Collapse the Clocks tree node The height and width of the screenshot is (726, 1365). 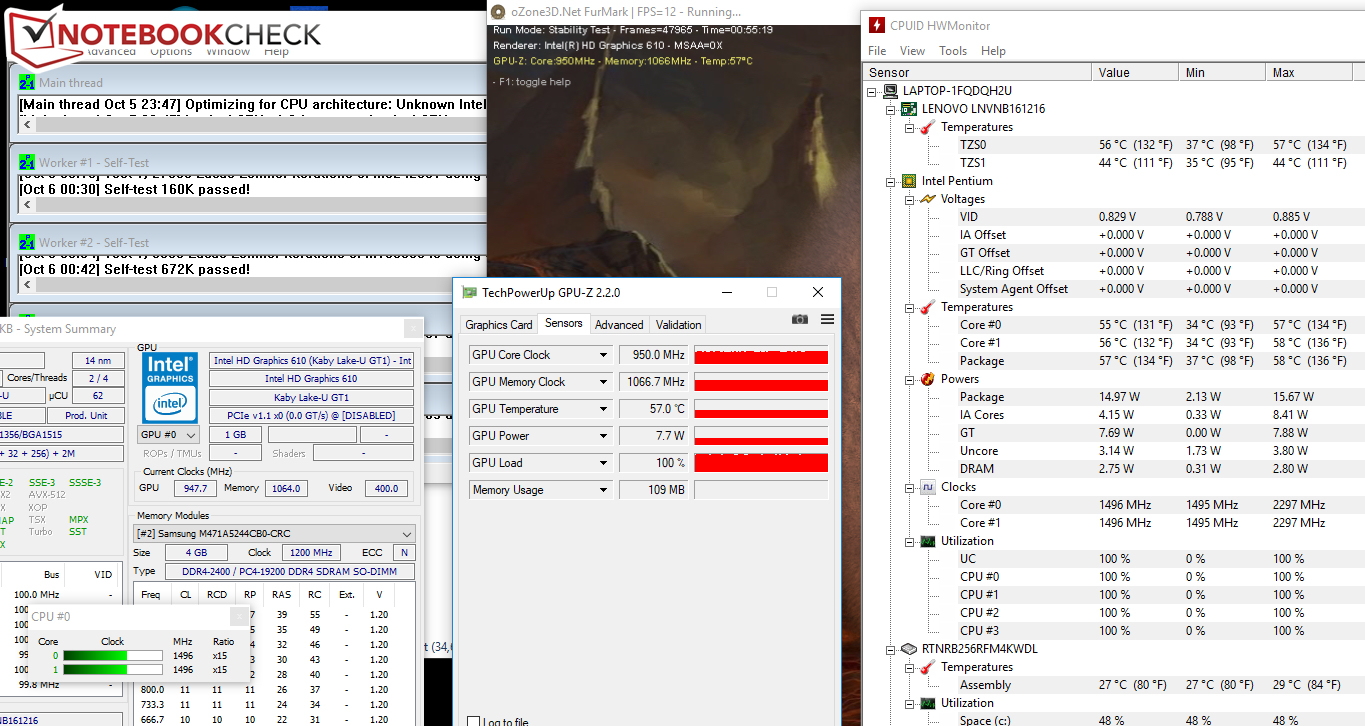[x=908, y=487]
